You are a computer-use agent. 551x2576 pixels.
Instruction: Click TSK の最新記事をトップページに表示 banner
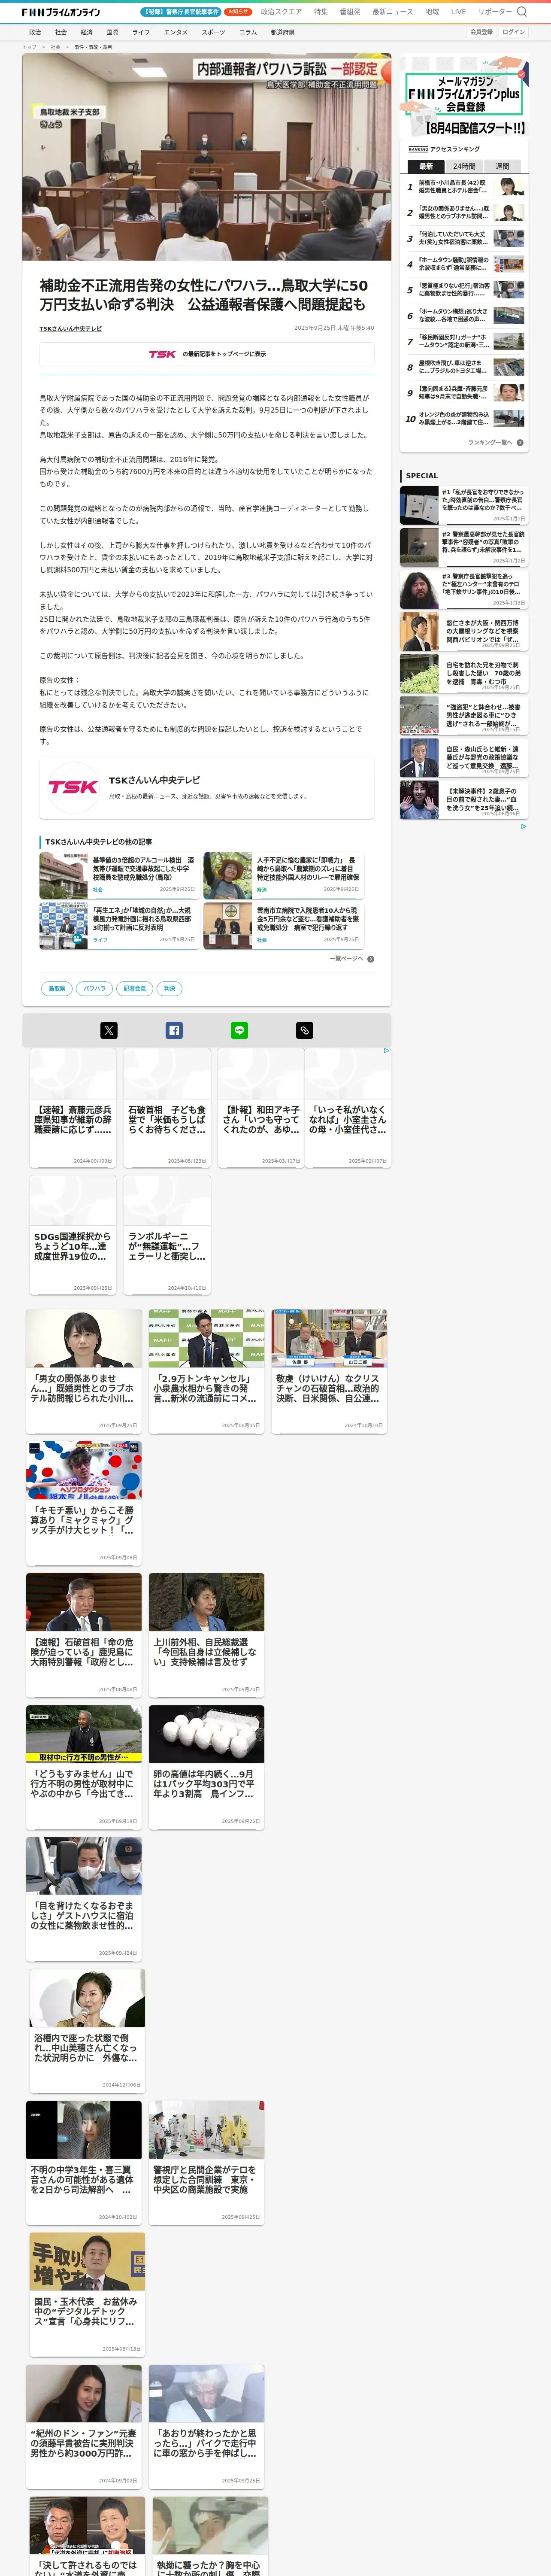pos(207,354)
